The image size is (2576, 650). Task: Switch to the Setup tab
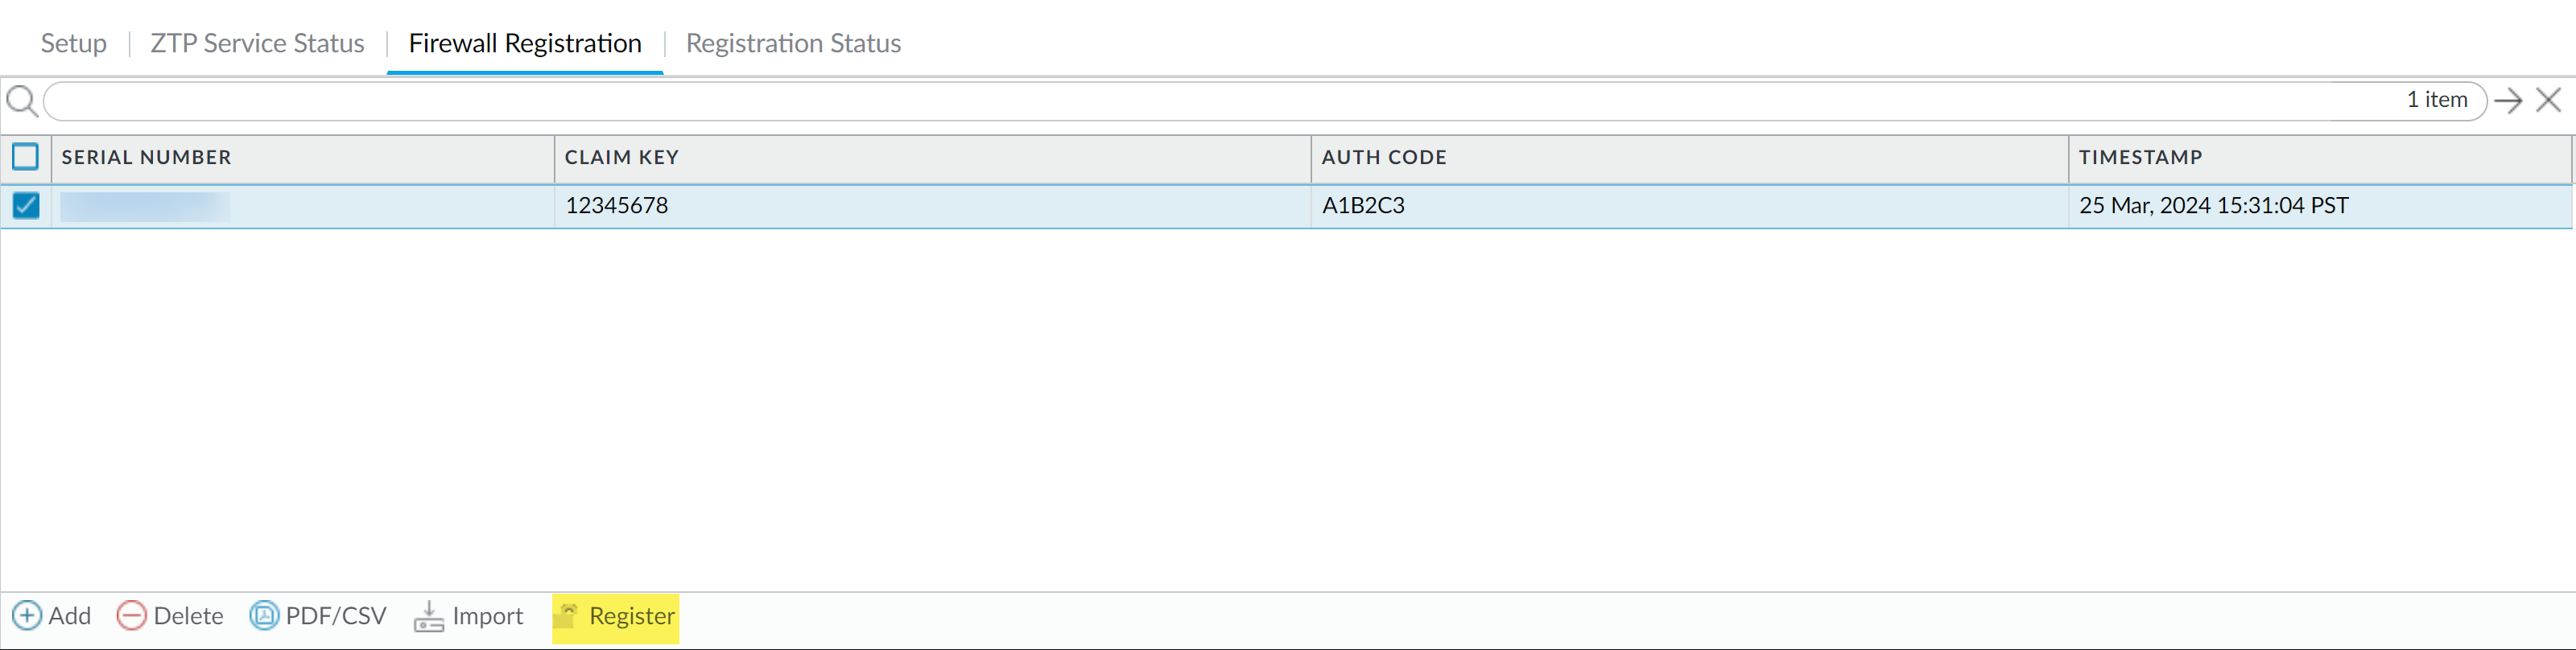pos(73,43)
